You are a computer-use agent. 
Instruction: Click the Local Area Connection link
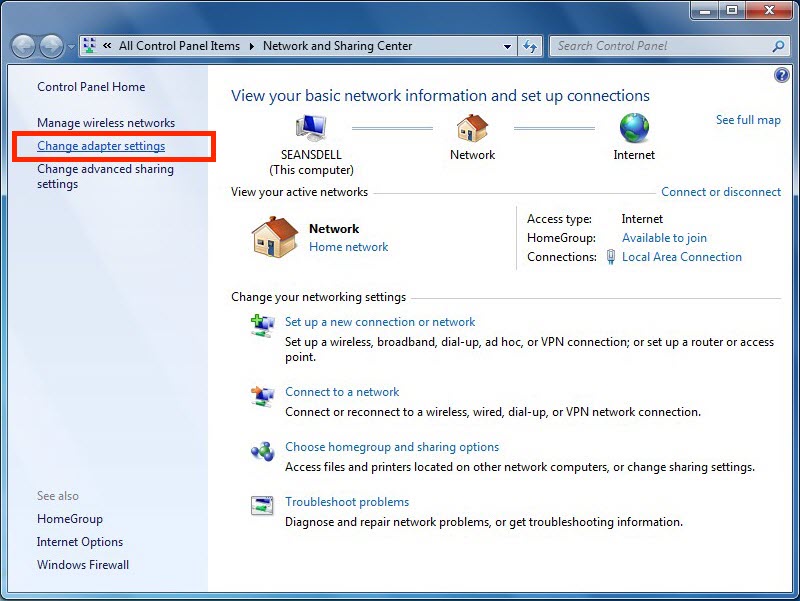[x=681, y=257]
